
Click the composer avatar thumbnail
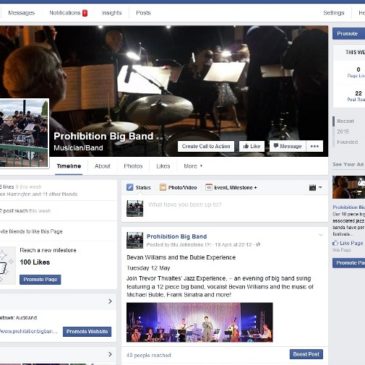(x=135, y=208)
